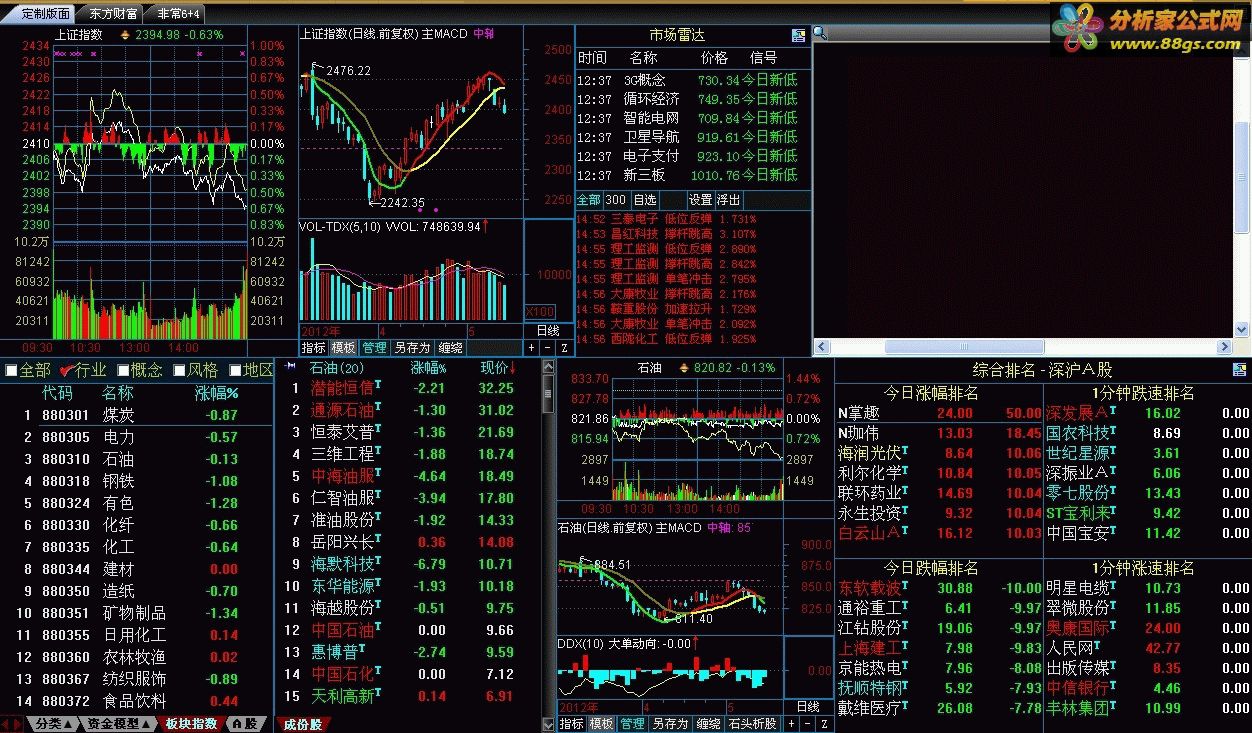Viewport: 1252px width, 733px height.
Task: Click 管理 button under upper chart
Action: point(374,348)
